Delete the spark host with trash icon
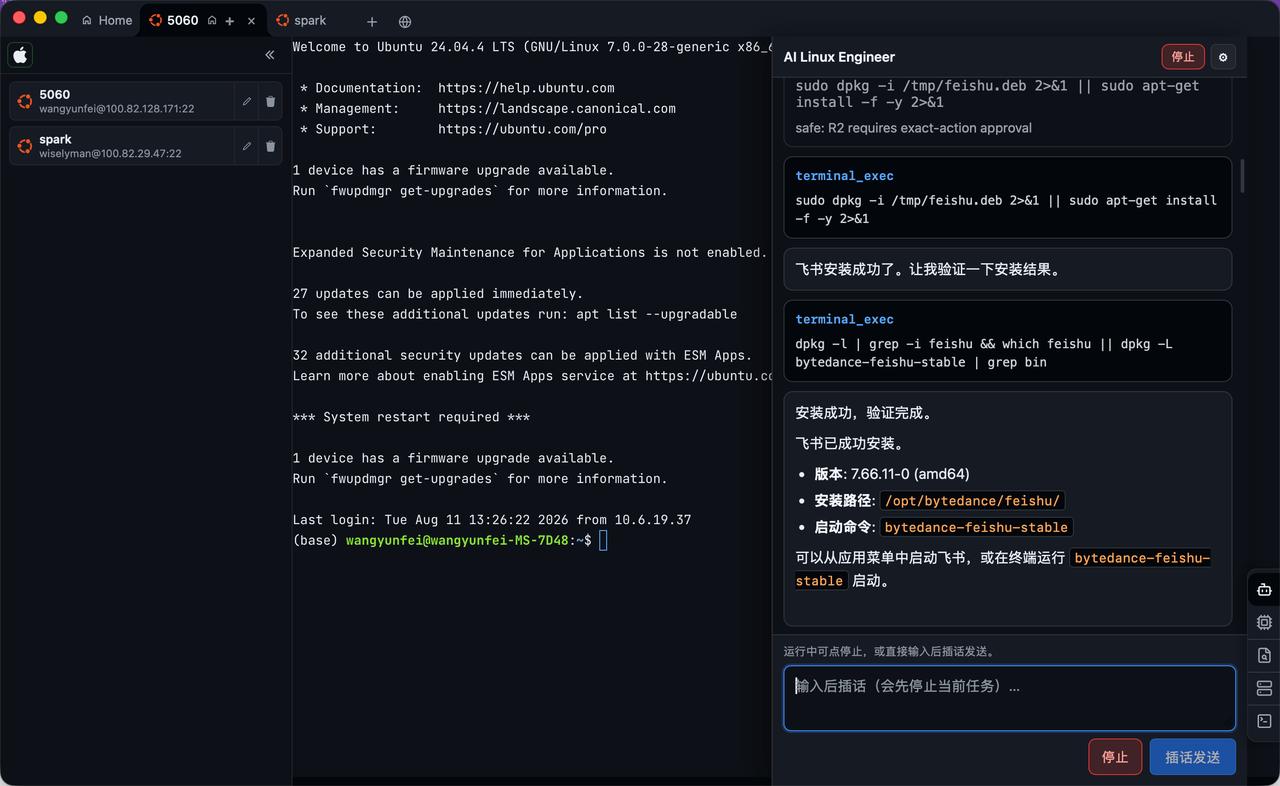The width and height of the screenshot is (1280, 786). [x=270, y=146]
